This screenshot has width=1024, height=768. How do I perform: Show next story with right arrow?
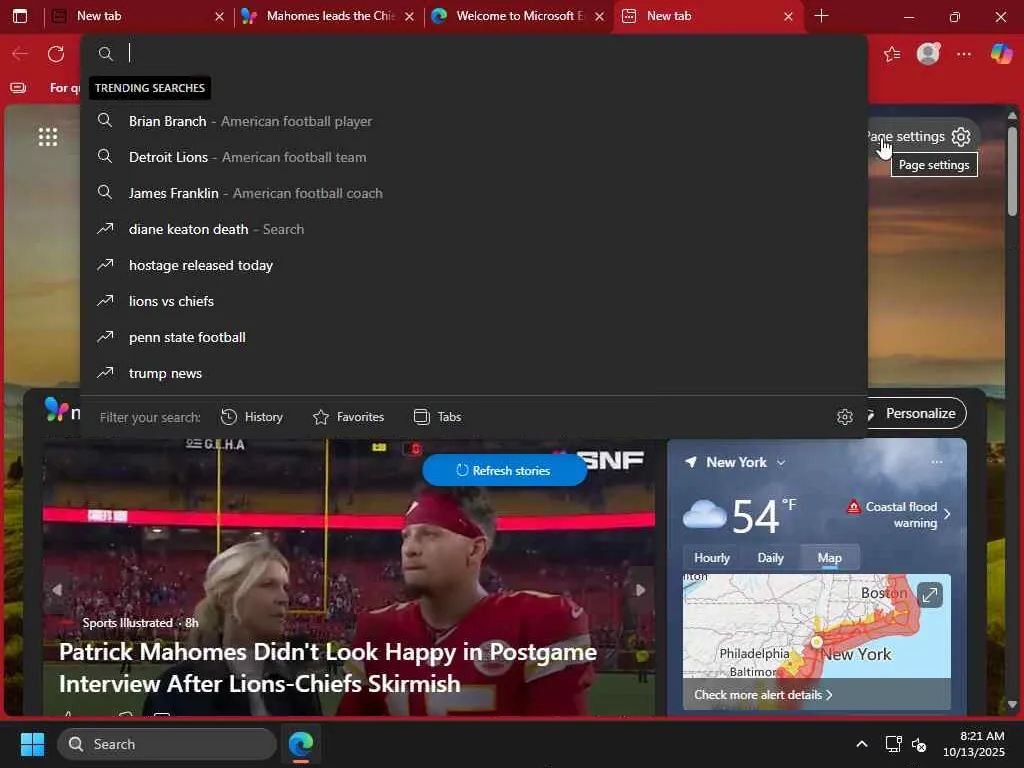coord(641,590)
